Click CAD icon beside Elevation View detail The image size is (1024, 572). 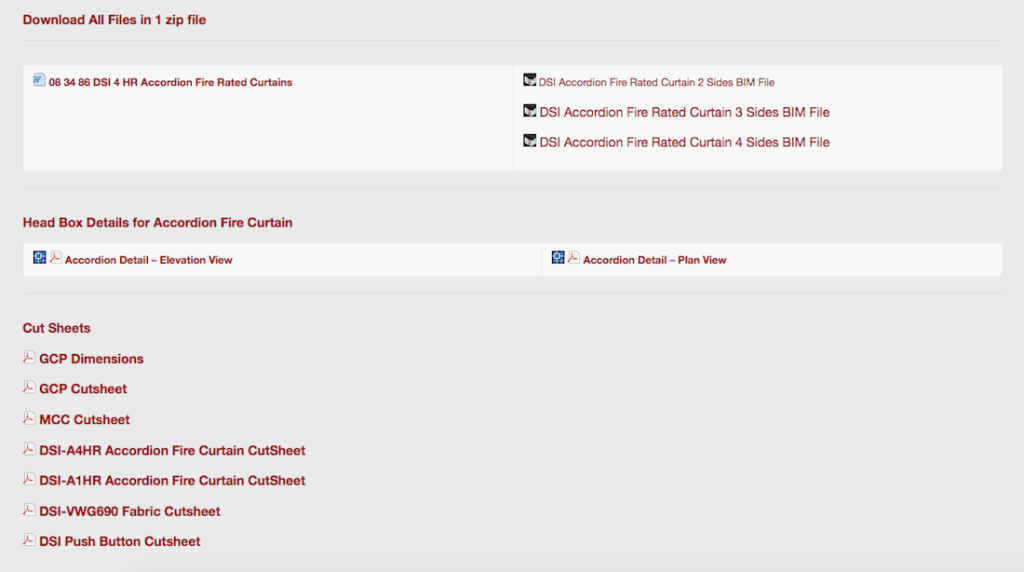(40, 258)
